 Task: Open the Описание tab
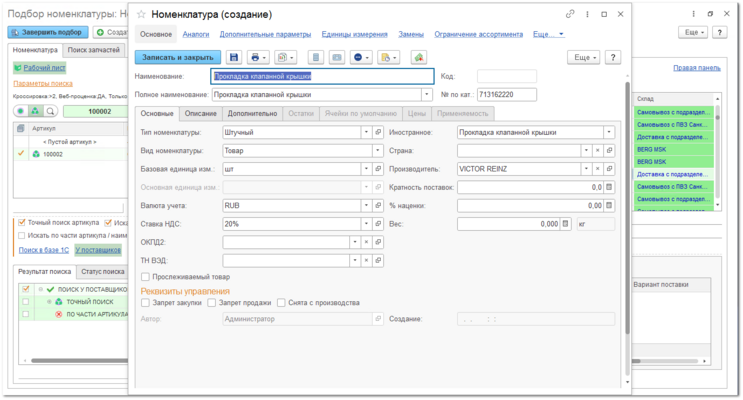[x=200, y=114]
